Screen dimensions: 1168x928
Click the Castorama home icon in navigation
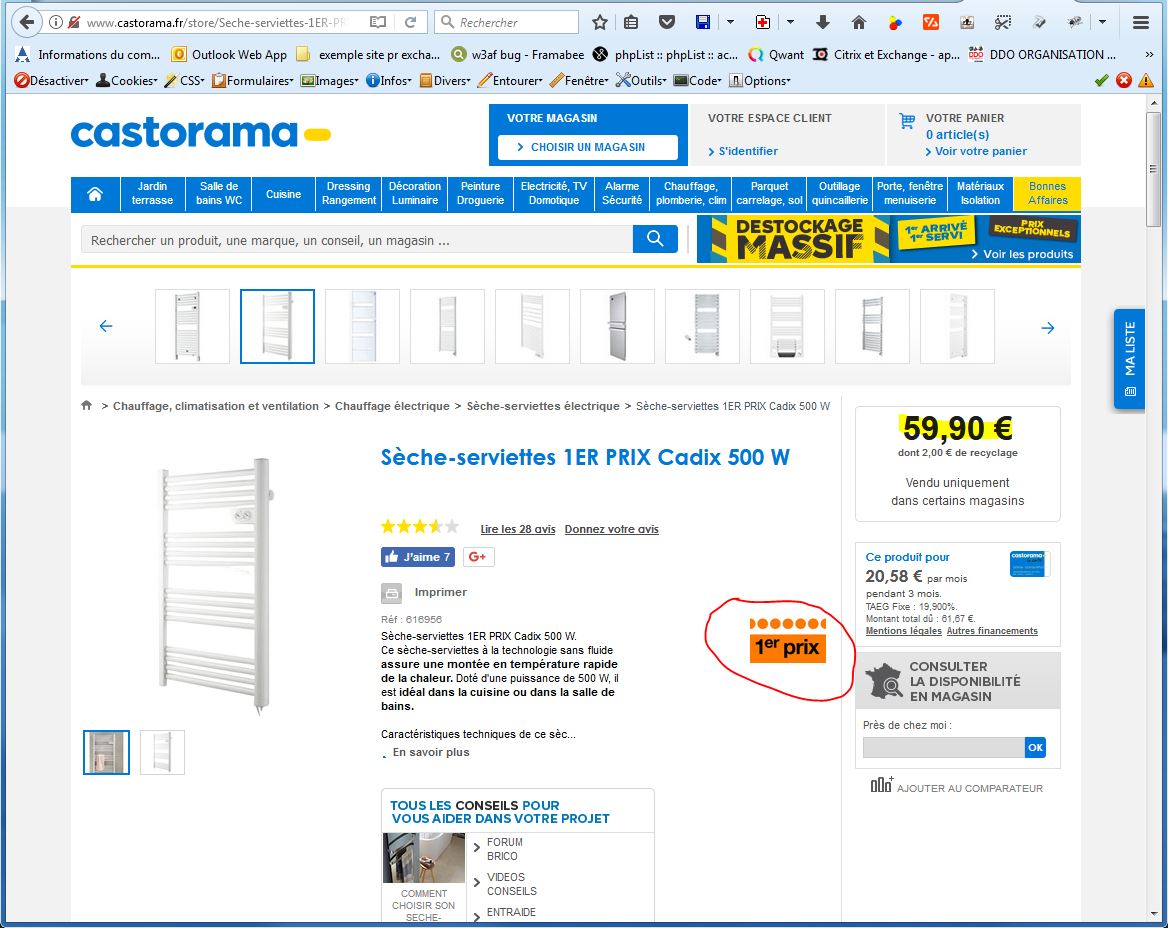pos(95,194)
